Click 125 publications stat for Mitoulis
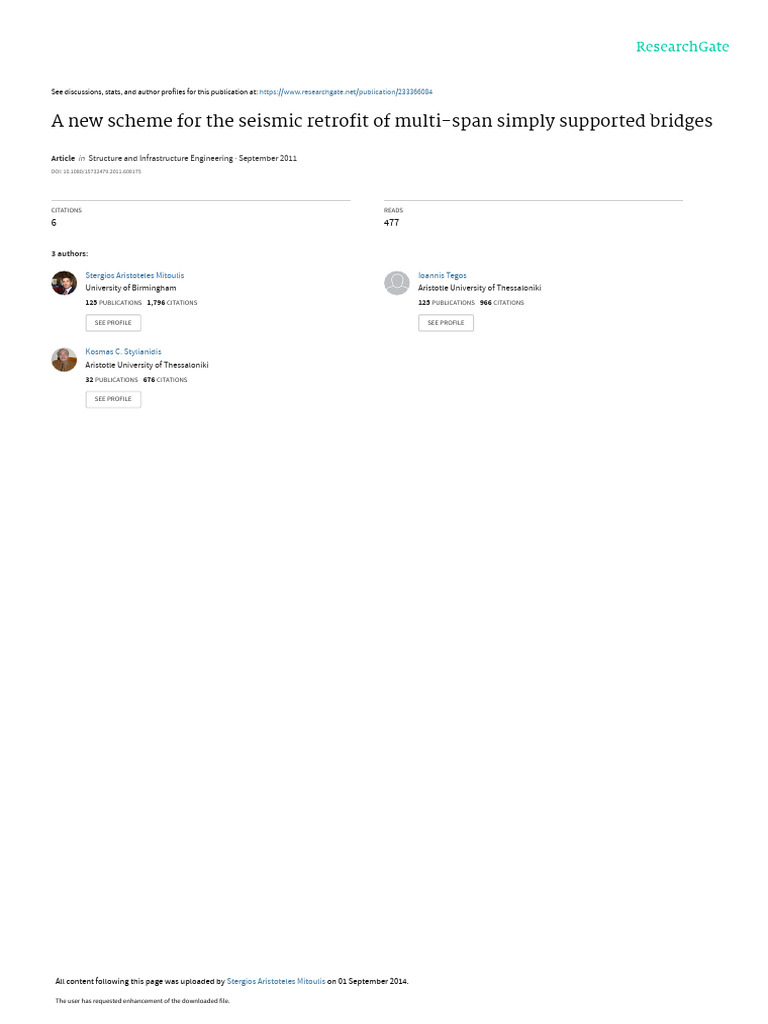The image size is (768, 1024). pyautogui.click(x=114, y=303)
